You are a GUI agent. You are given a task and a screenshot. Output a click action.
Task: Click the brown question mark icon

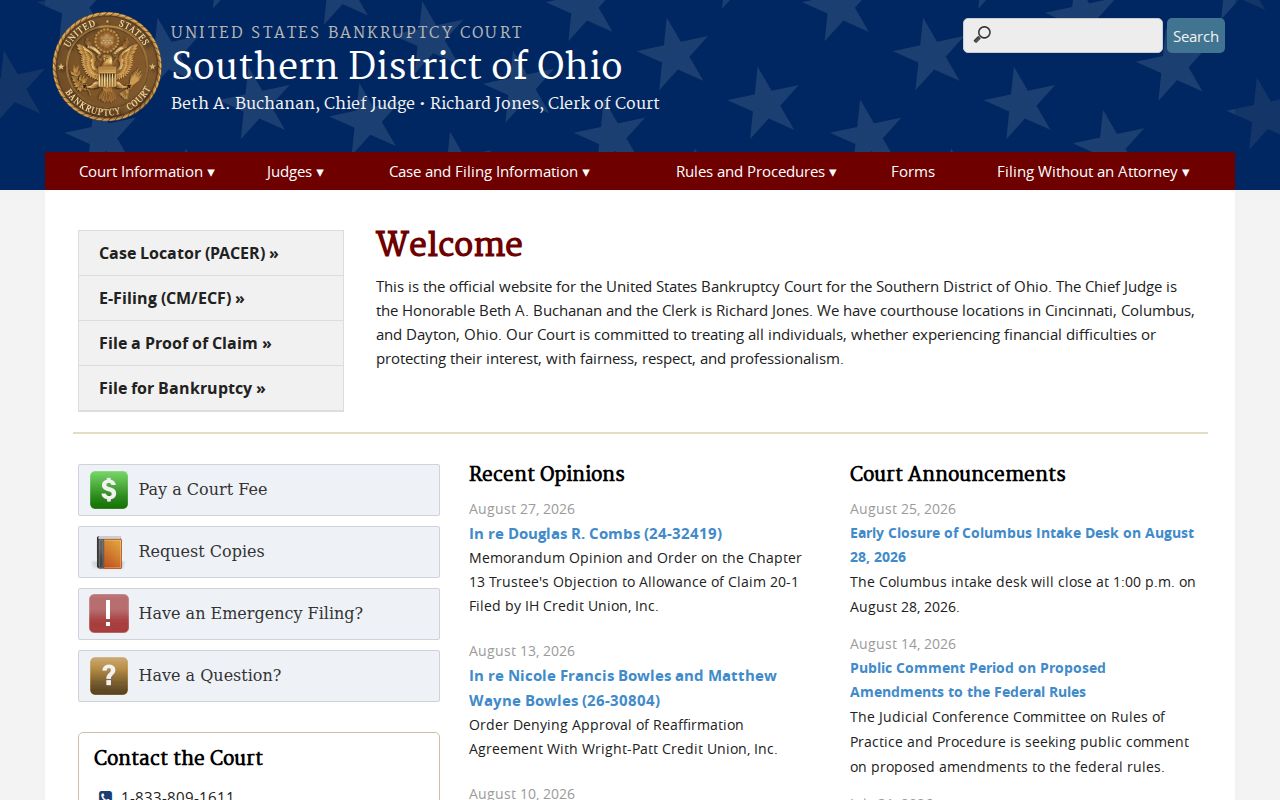[109, 676]
